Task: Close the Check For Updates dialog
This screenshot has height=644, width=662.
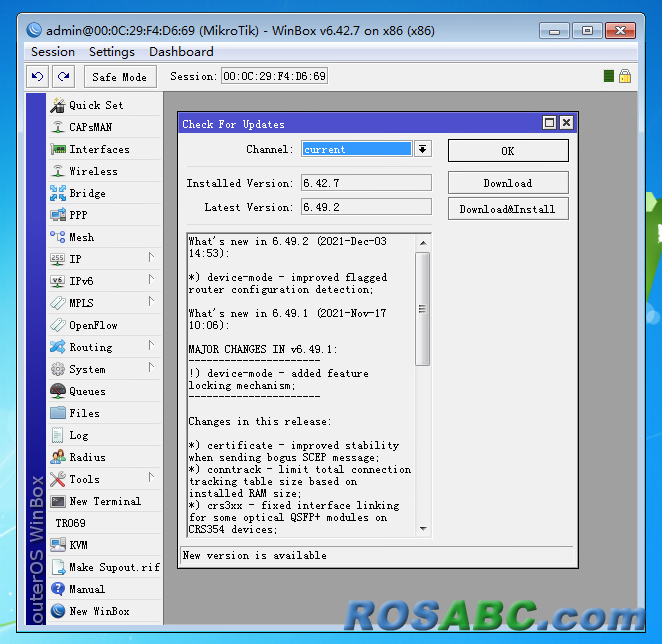Action: [567, 123]
